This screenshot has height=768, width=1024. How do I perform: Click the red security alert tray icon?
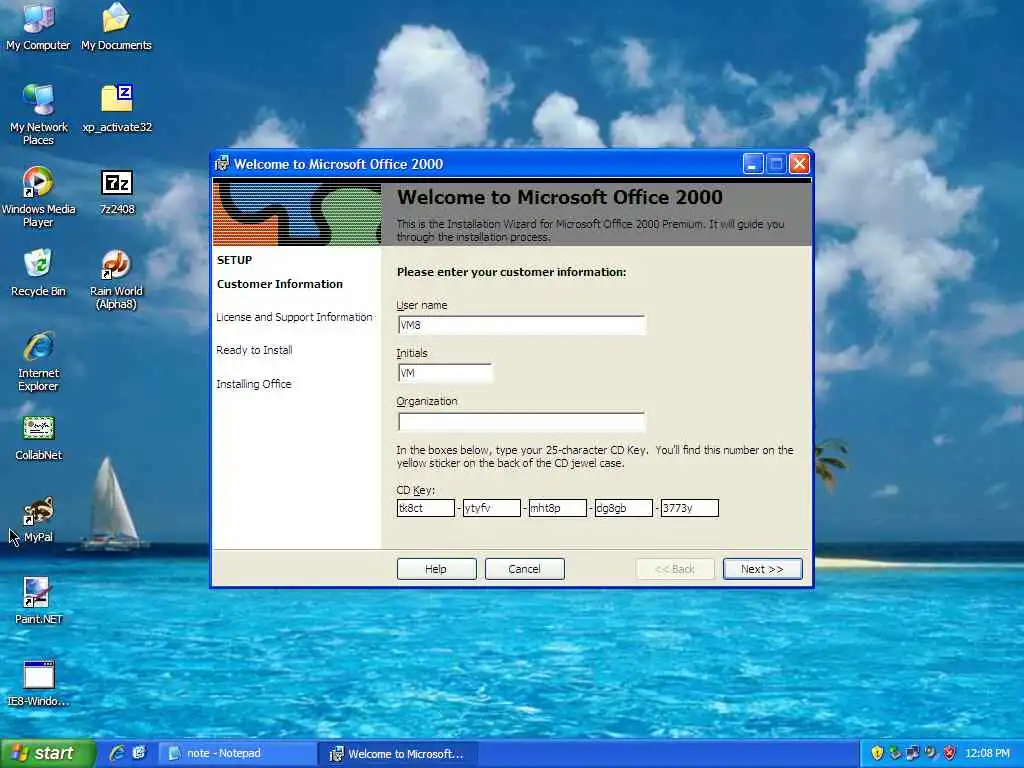coord(950,753)
